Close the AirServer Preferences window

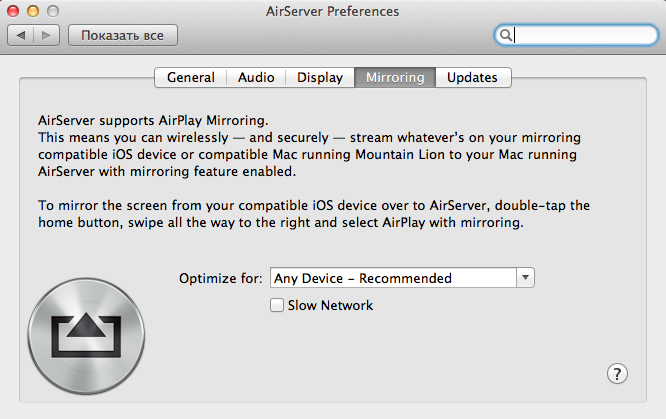[15, 11]
